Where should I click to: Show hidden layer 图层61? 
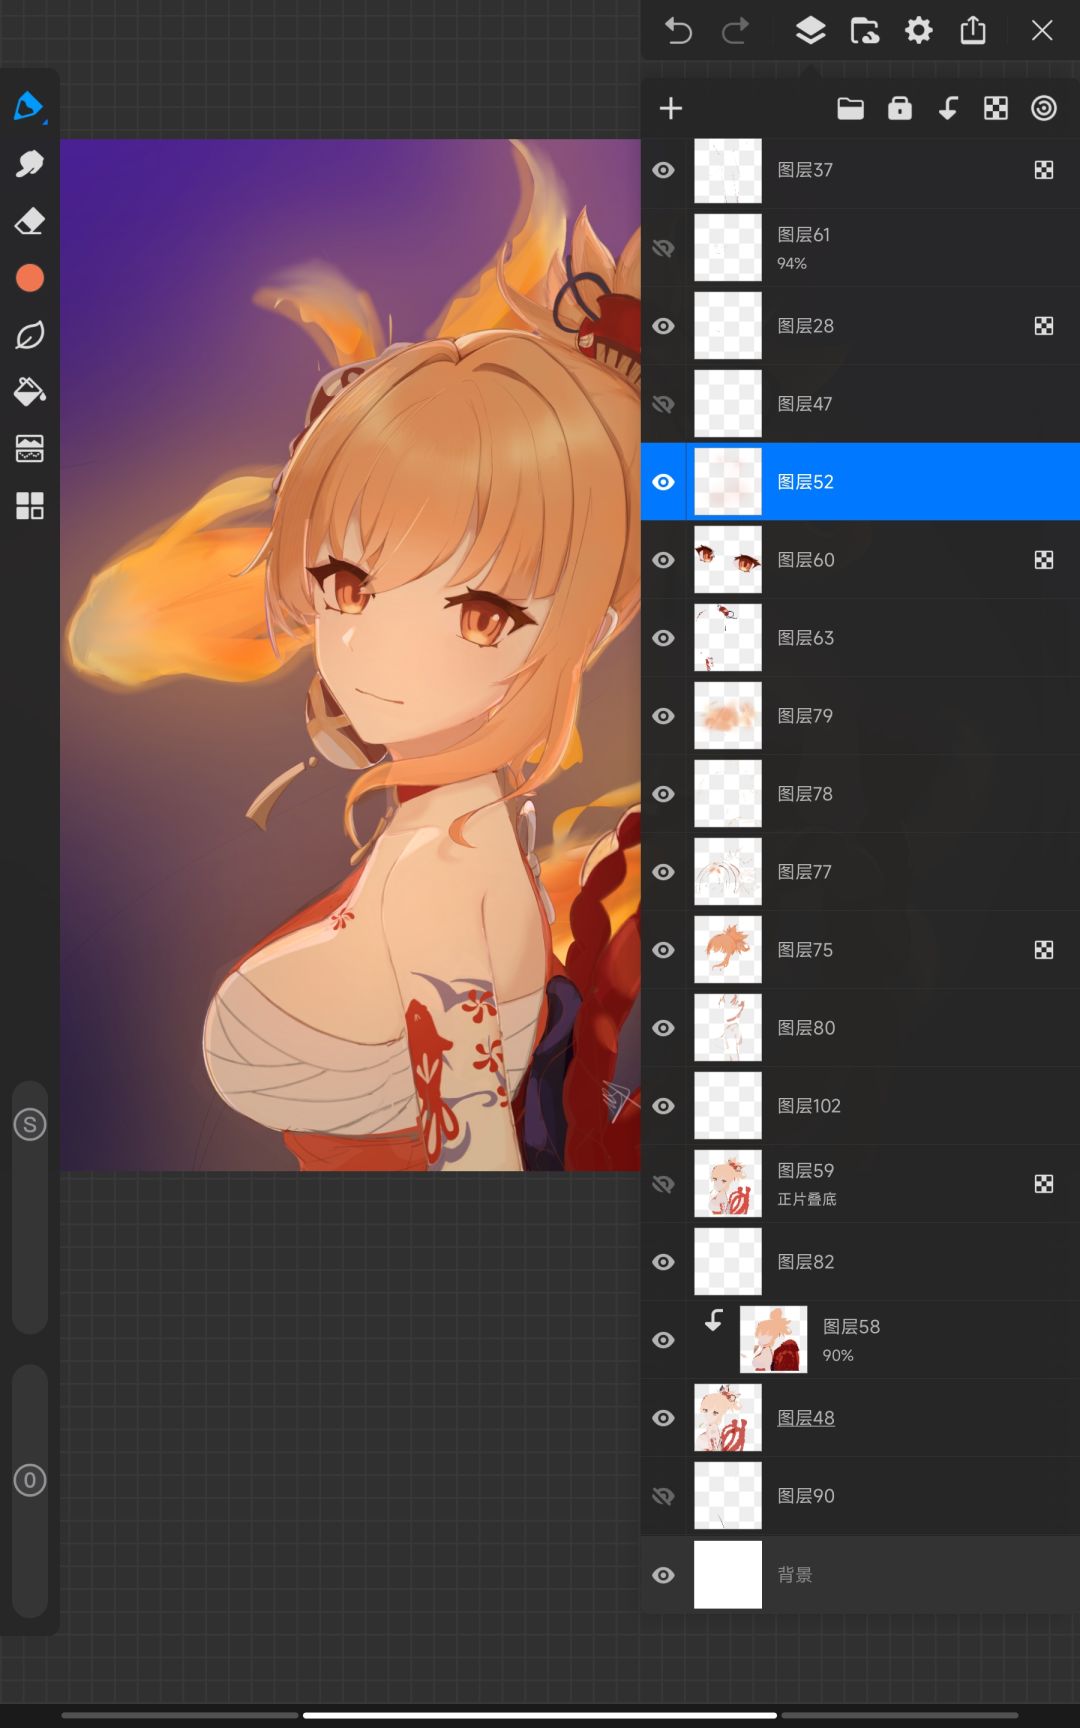(663, 248)
